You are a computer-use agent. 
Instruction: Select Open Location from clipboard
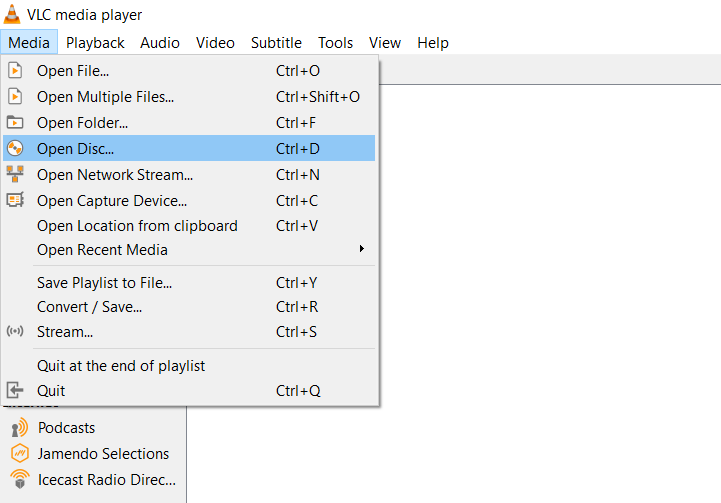tap(137, 226)
